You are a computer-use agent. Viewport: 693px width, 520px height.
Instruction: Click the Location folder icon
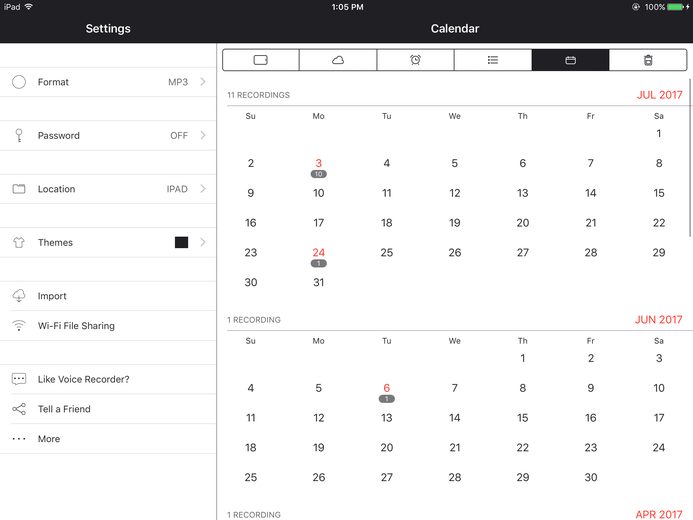point(19,189)
